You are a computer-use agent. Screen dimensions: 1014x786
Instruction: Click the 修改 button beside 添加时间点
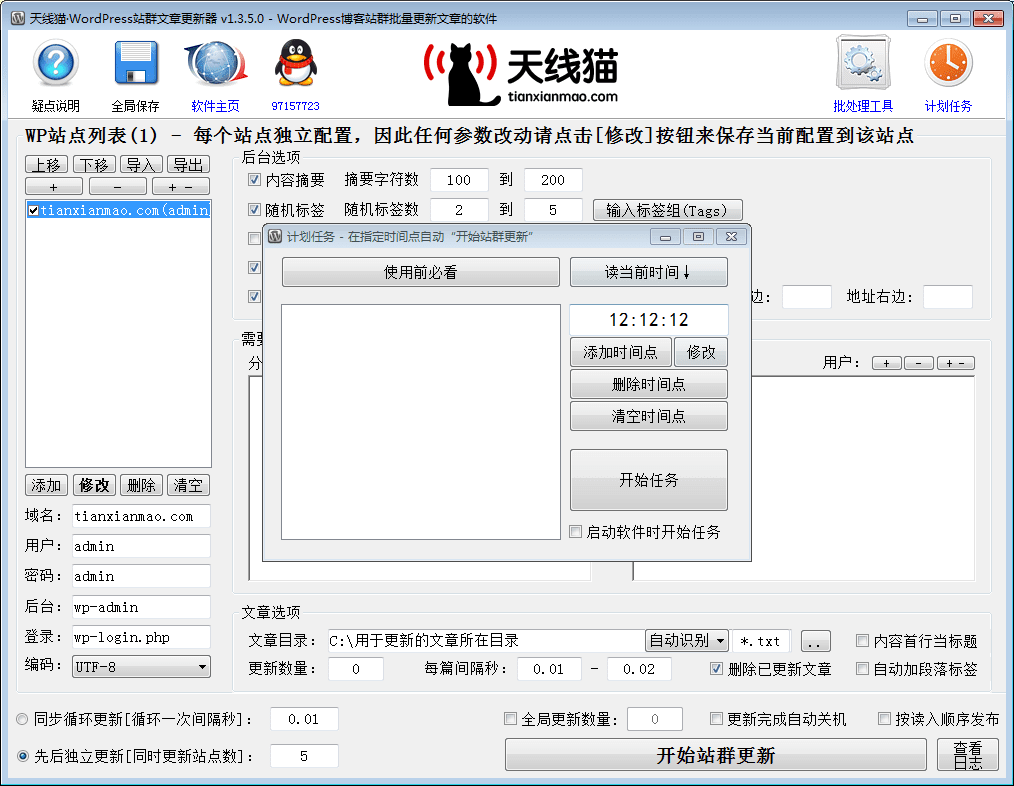click(701, 352)
